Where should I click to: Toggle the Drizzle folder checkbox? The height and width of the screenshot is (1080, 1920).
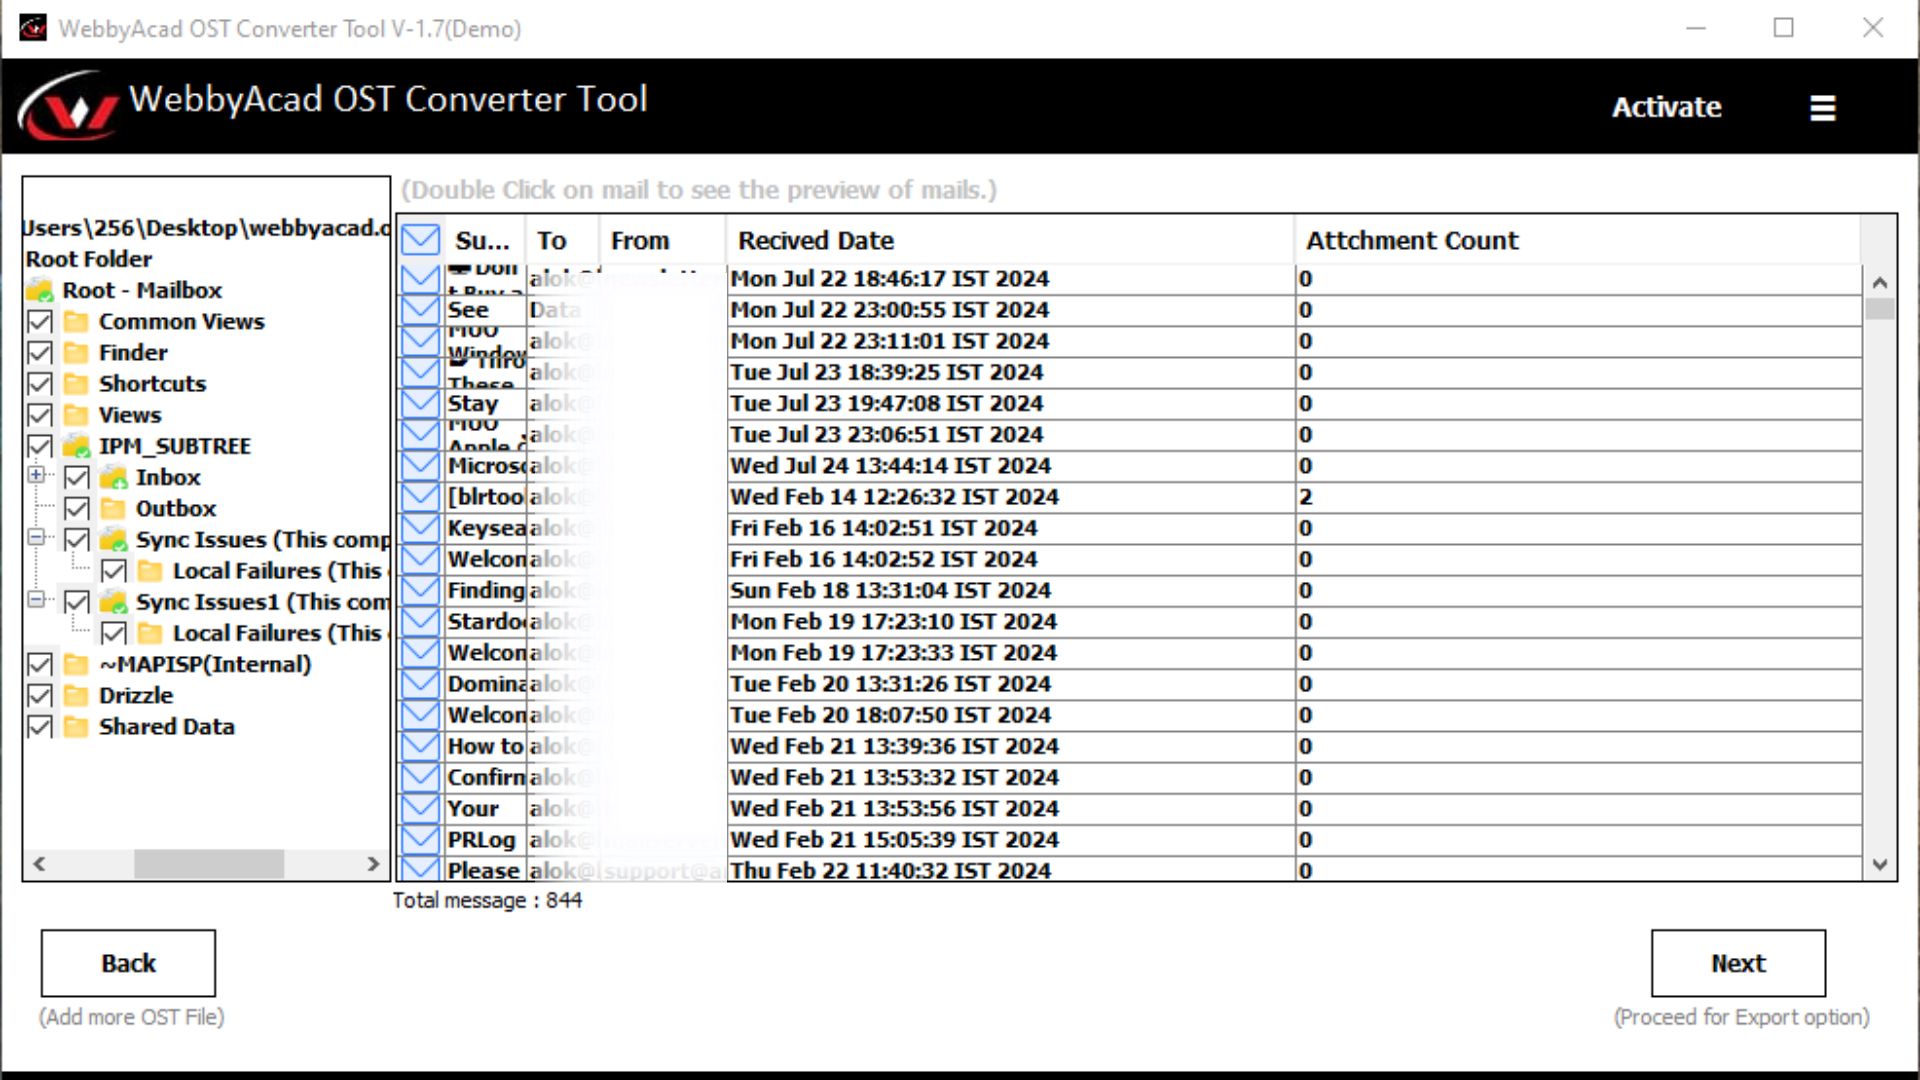pos(40,695)
